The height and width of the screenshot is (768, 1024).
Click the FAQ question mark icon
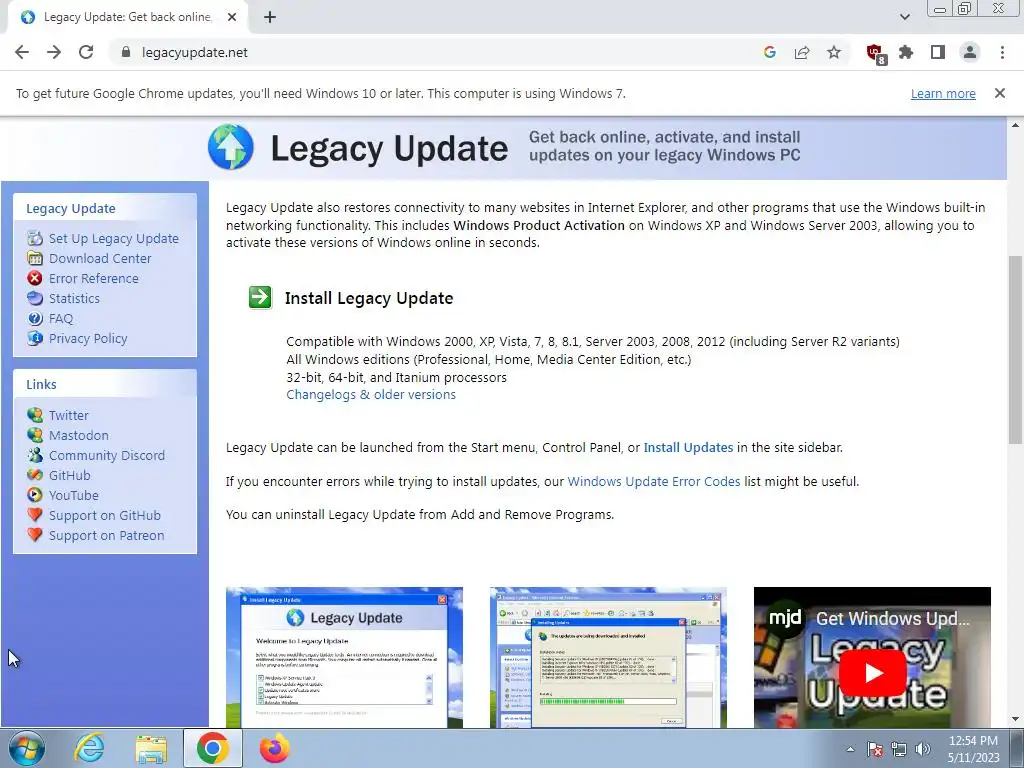click(x=35, y=318)
